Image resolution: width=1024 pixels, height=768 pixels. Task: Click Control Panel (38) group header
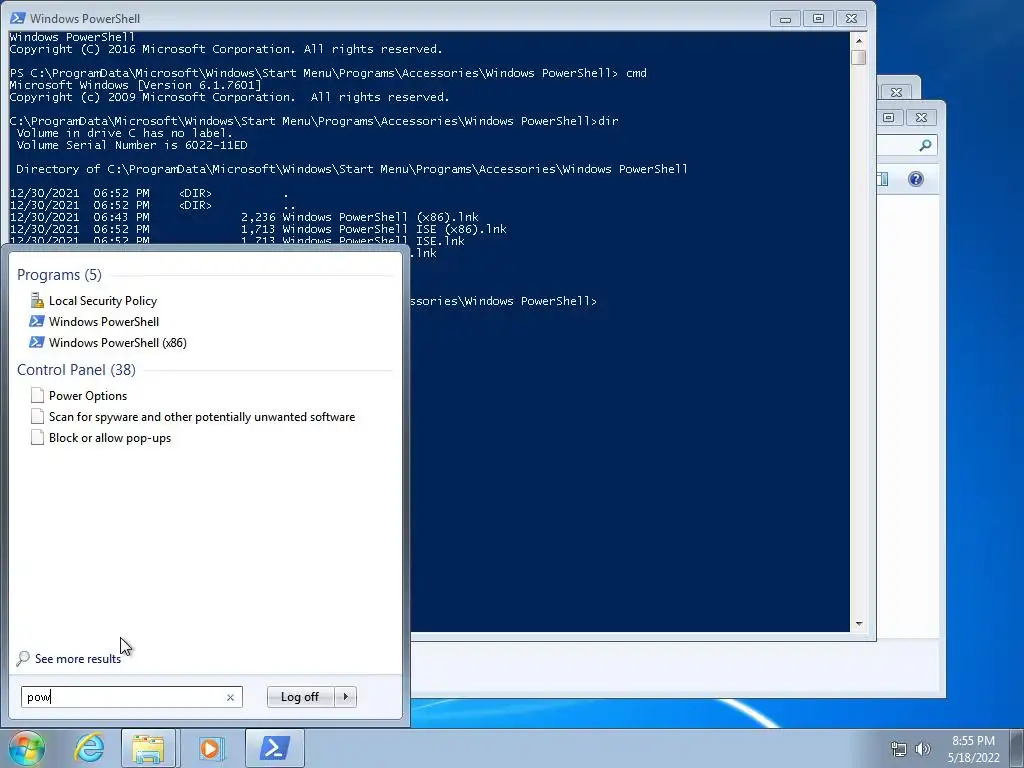tap(76, 370)
